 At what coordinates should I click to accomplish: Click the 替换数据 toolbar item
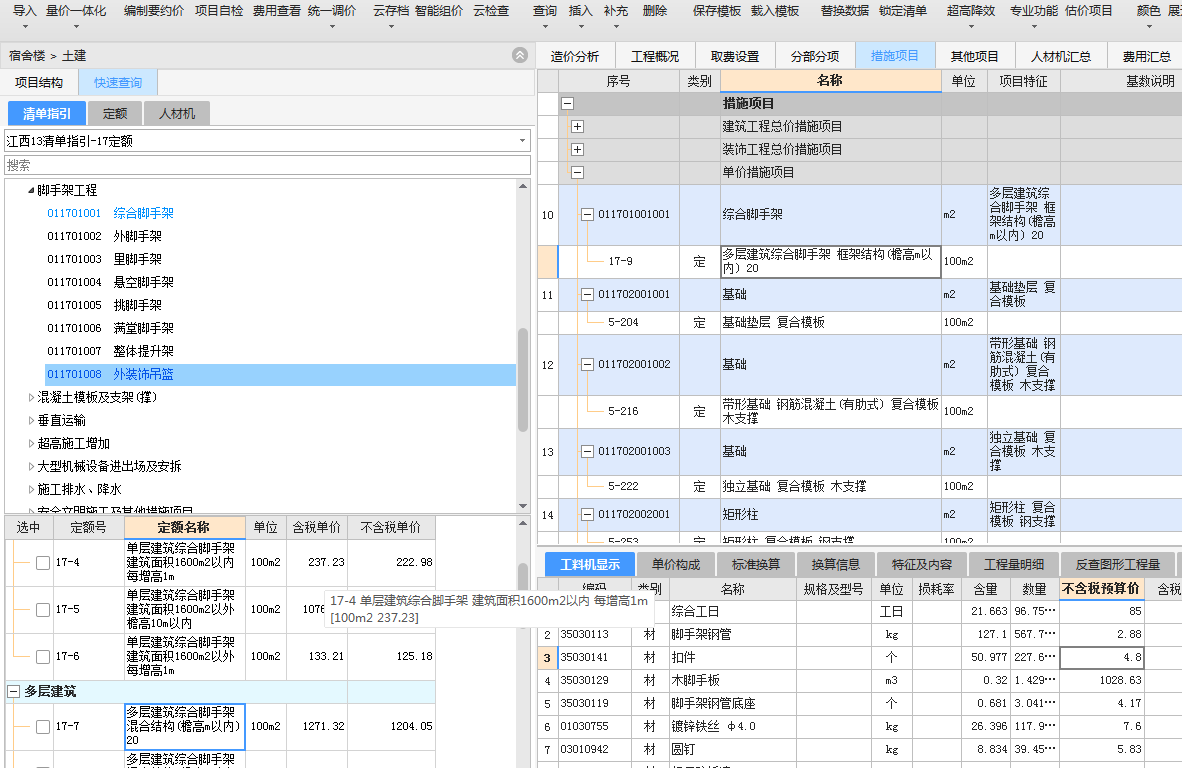pyautogui.click(x=845, y=11)
